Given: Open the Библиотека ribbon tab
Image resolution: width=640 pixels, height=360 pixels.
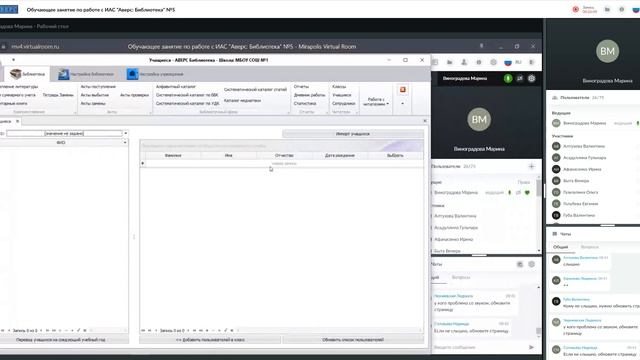Looking at the screenshot, I should (28, 74).
